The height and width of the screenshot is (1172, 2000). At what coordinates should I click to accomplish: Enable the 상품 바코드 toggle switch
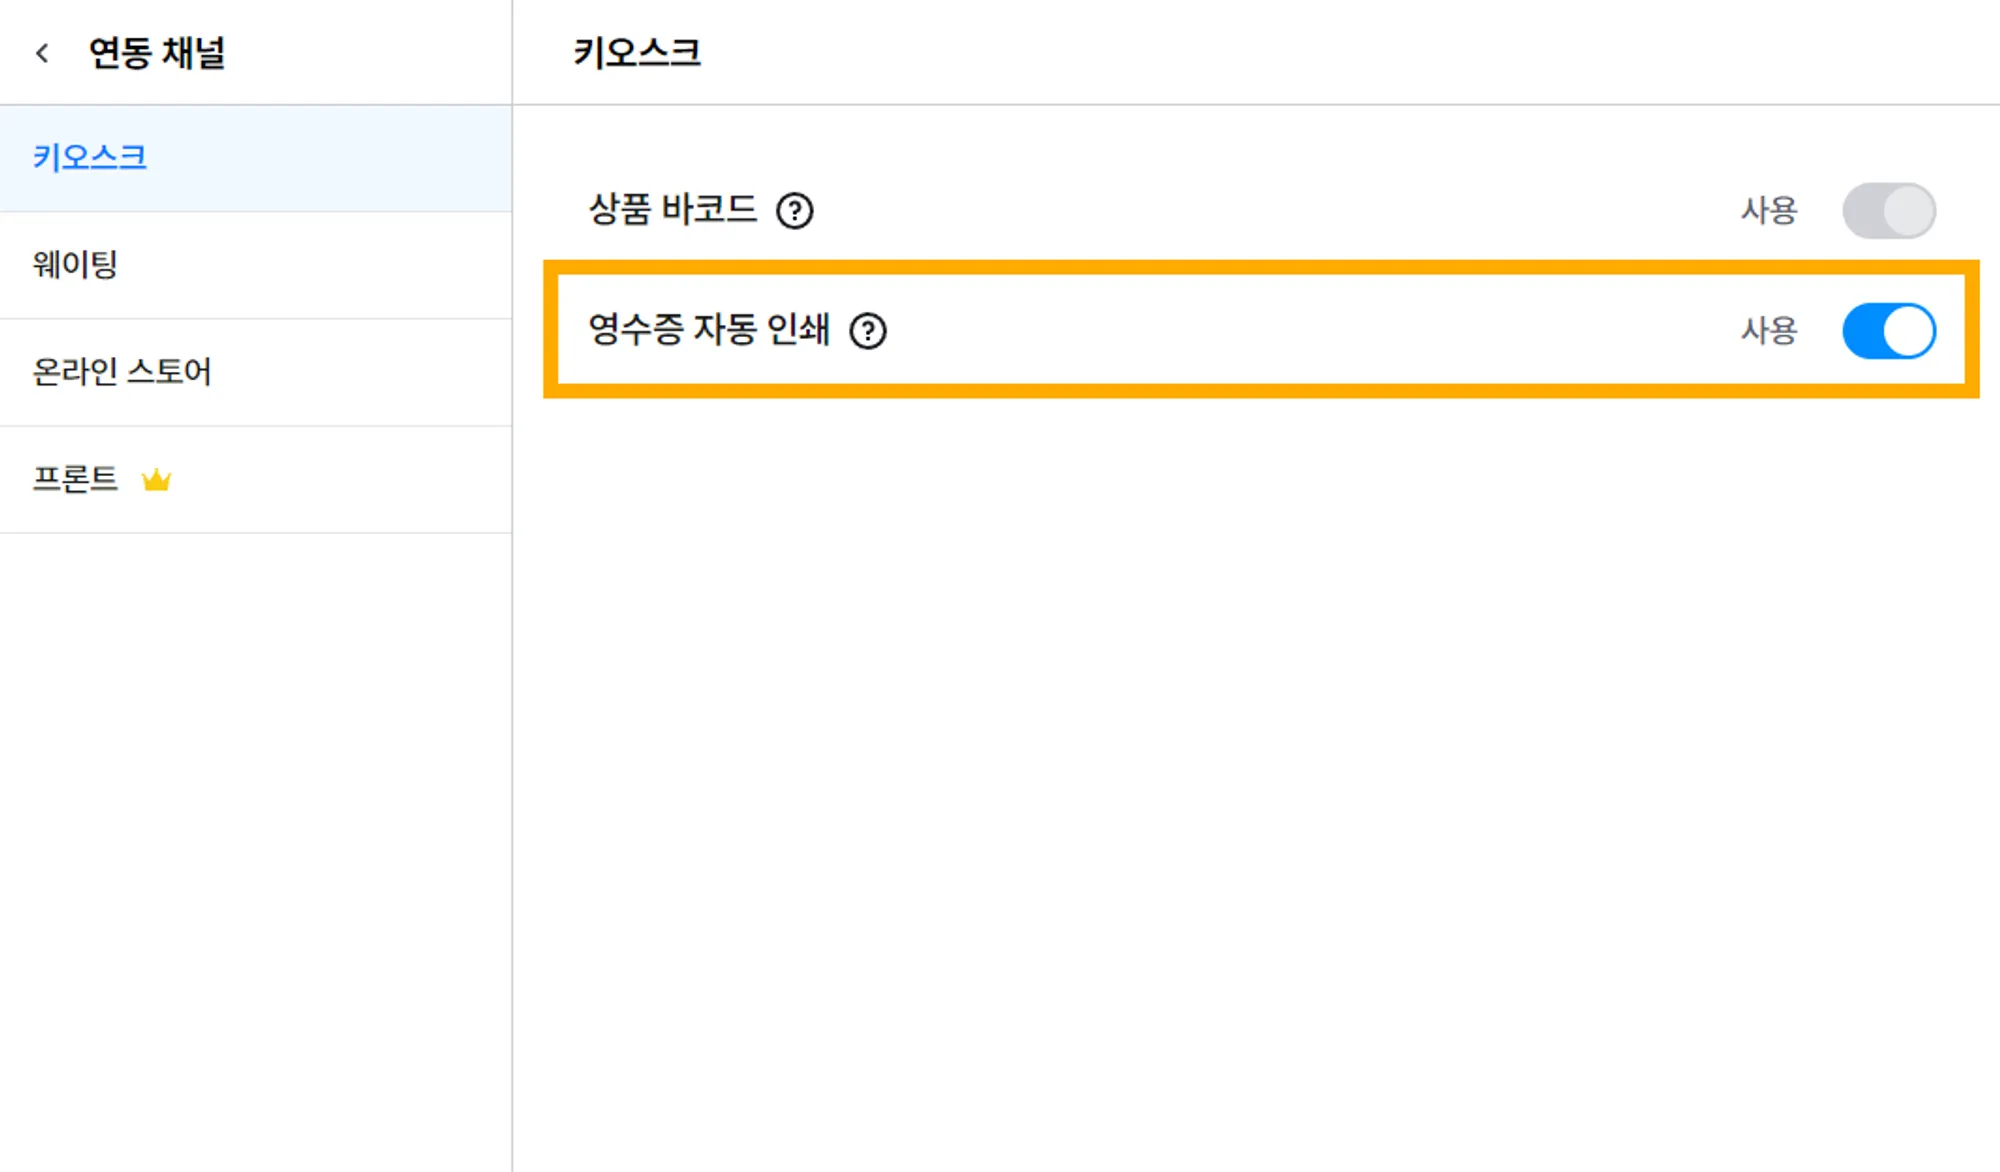[x=1888, y=210]
